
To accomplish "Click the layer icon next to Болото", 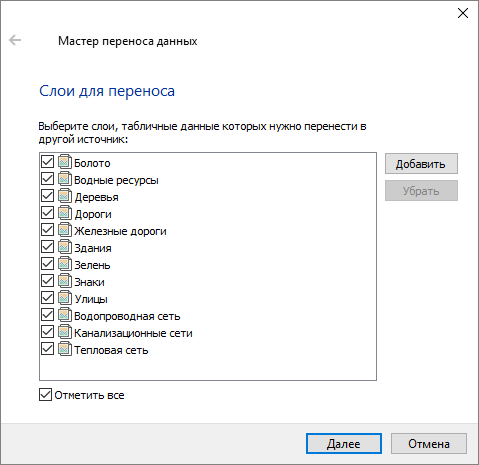I will tap(65, 162).
